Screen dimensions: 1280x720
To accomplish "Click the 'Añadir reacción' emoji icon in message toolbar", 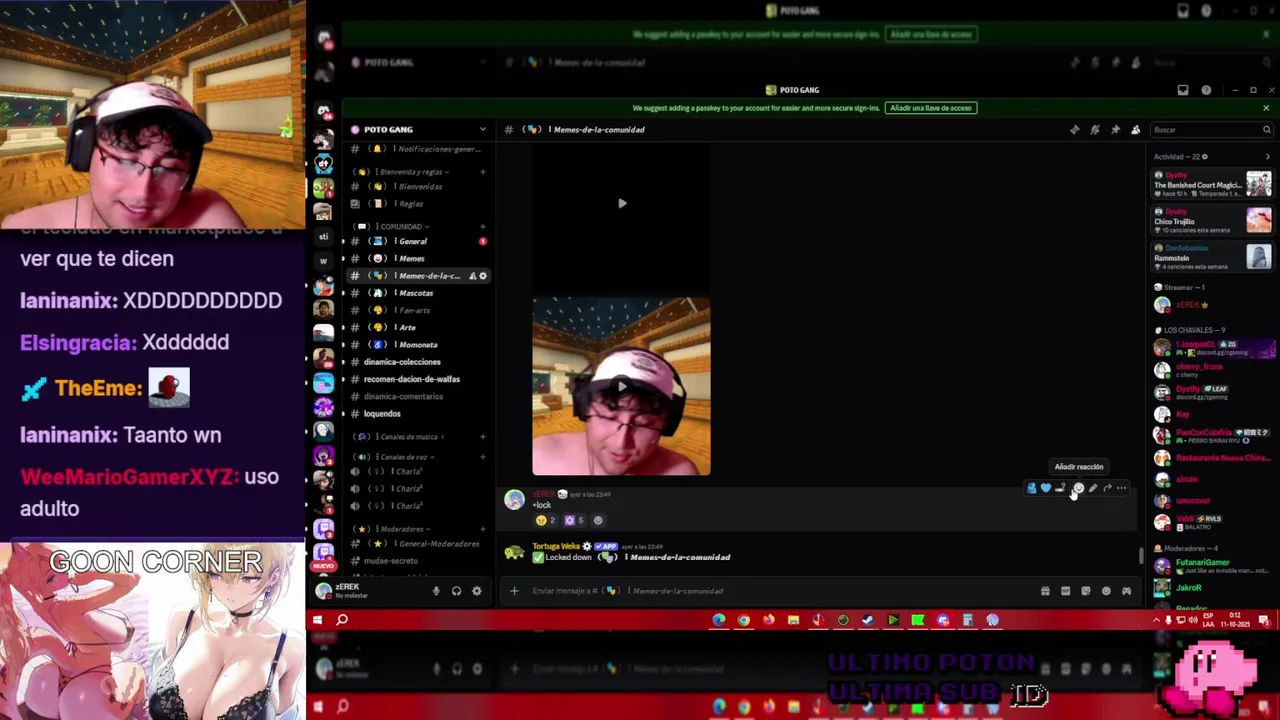I will pyautogui.click(x=1078, y=488).
